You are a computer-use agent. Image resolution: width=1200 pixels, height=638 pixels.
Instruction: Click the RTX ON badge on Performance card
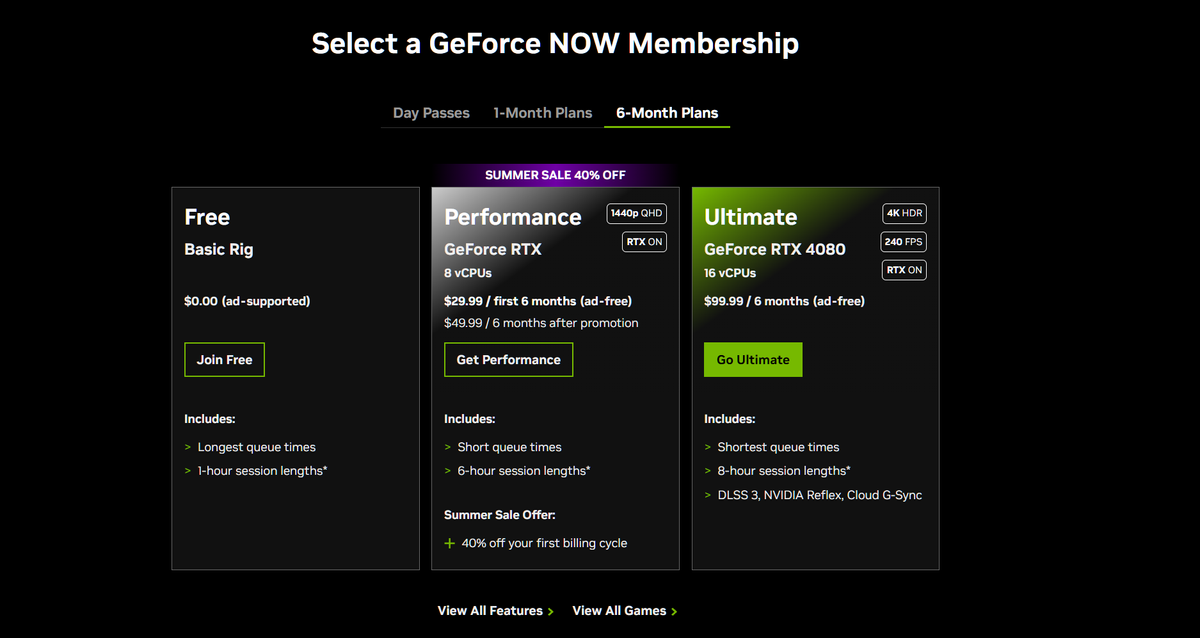coord(643,241)
